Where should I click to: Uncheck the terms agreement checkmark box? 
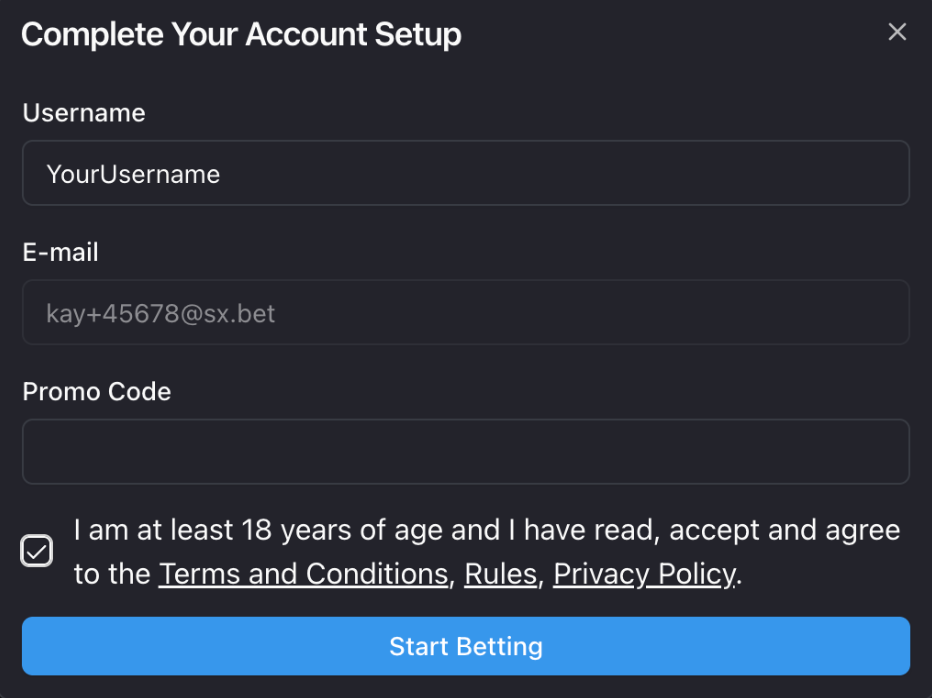click(x=37, y=551)
